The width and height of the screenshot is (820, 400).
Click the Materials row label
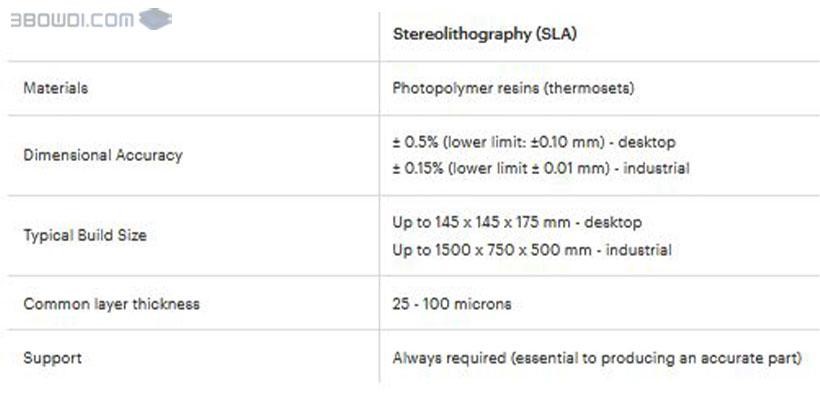click(x=55, y=88)
